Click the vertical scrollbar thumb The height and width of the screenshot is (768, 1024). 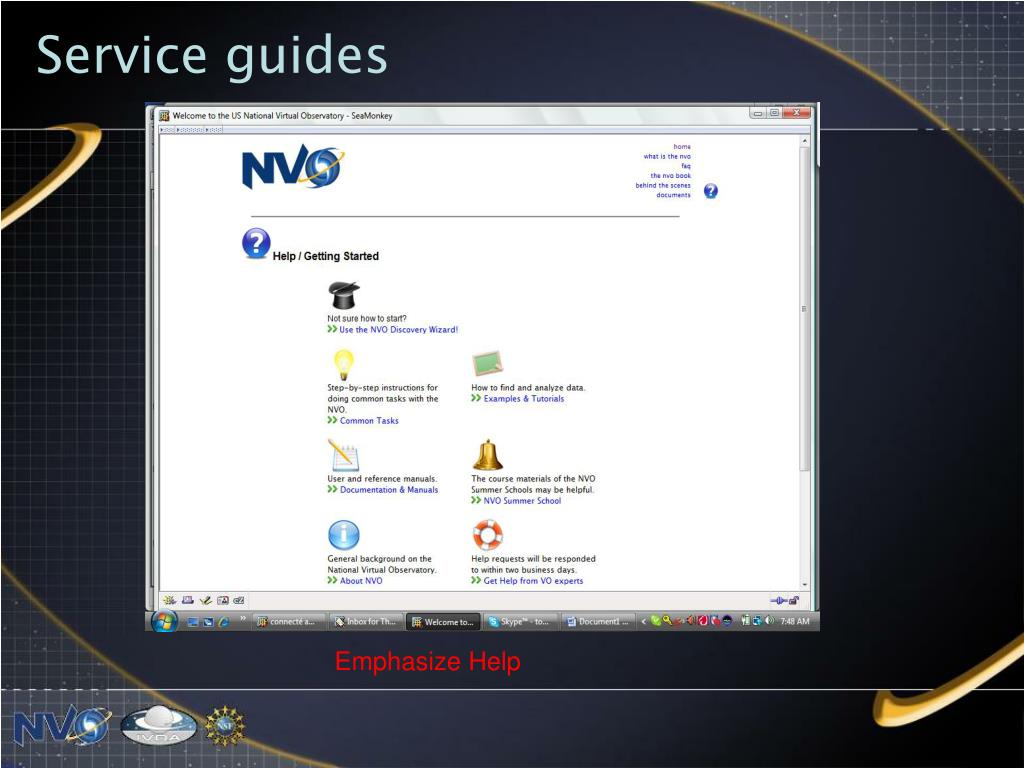(x=805, y=308)
